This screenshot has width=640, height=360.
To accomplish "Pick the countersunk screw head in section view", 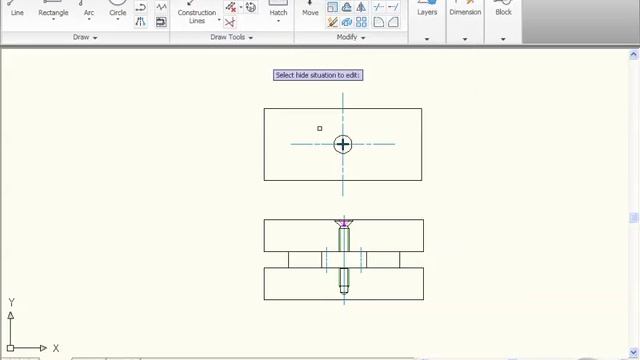I will (344, 223).
